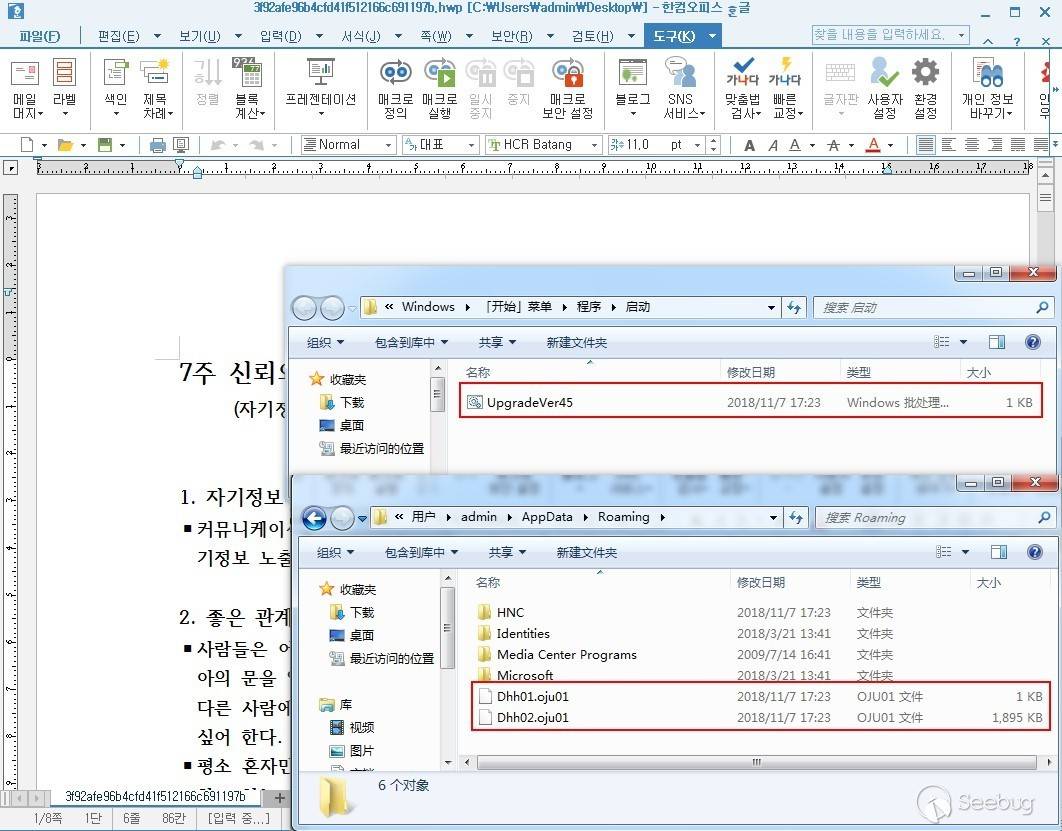Screen dimensions: 1062x831
Task: Toggle italic text formatting
Action: tap(773, 145)
